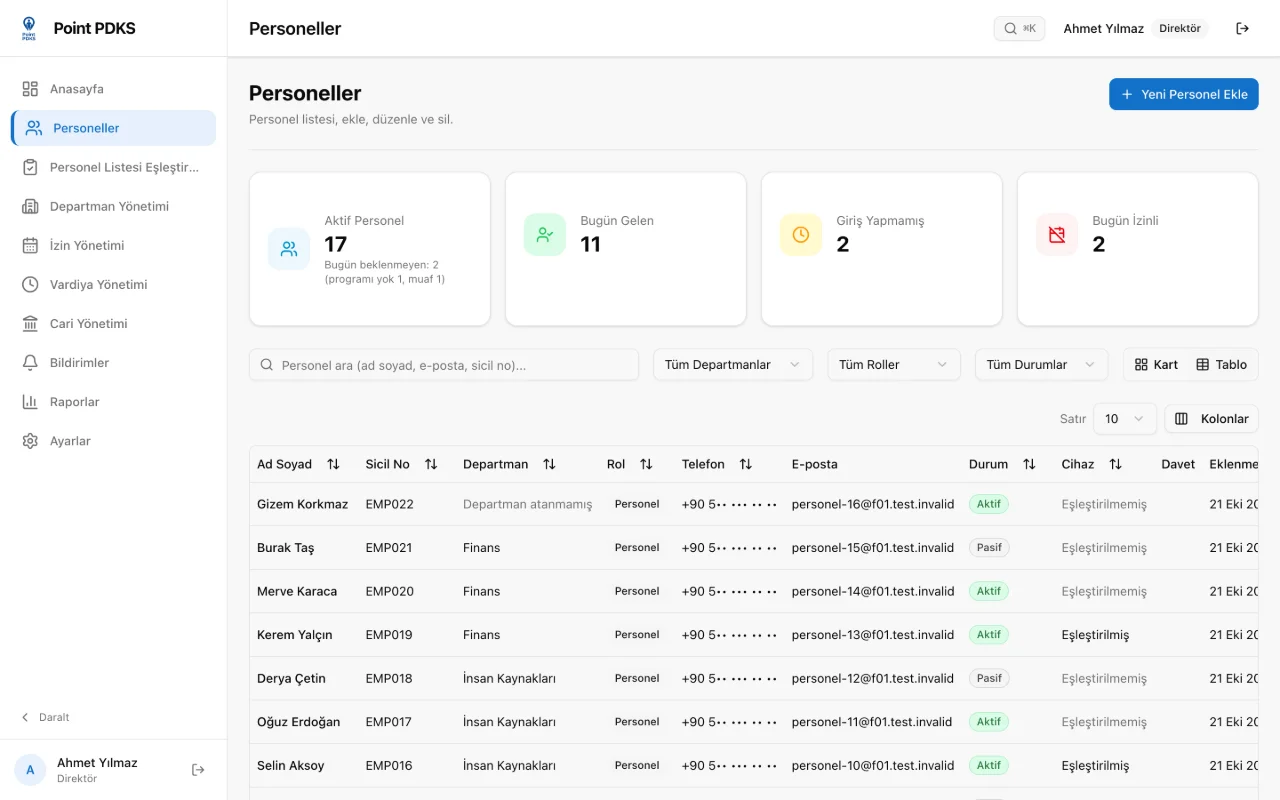Focus the Personel ara search field
The height and width of the screenshot is (800, 1280).
[x=444, y=365]
